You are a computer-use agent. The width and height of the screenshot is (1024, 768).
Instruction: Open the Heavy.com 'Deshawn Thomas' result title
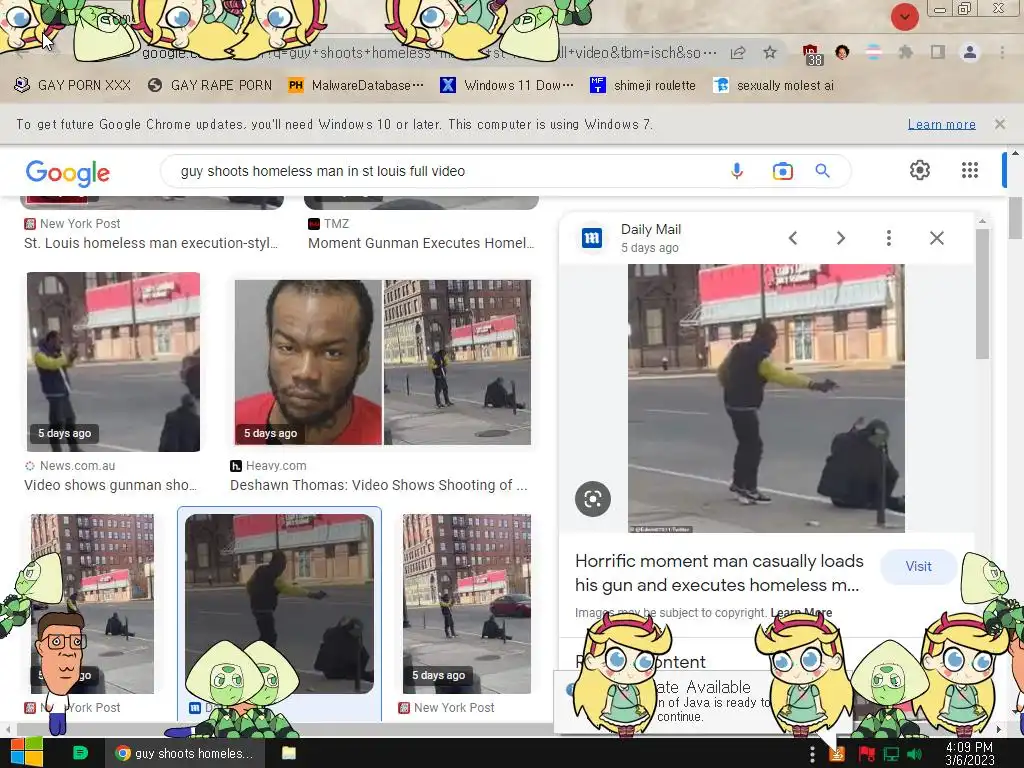[379, 485]
